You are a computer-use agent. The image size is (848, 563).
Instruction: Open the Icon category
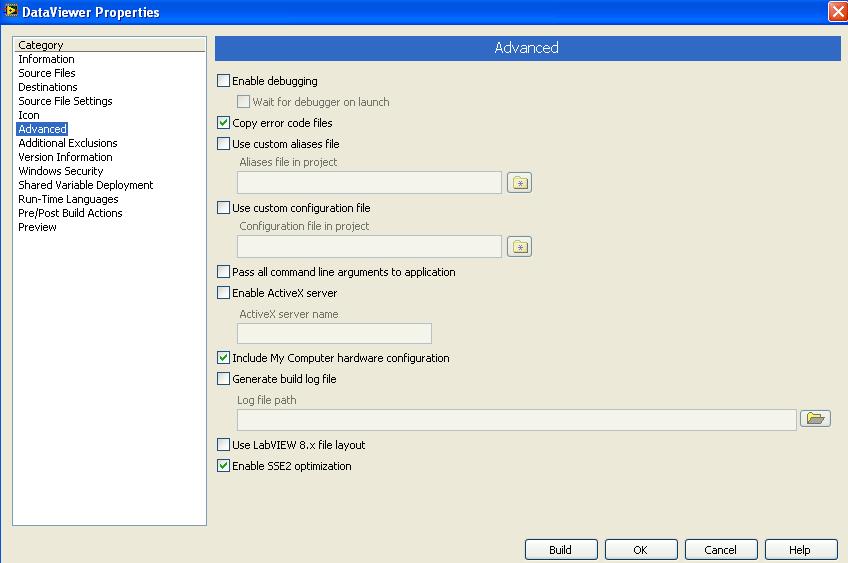click(29, 115)
